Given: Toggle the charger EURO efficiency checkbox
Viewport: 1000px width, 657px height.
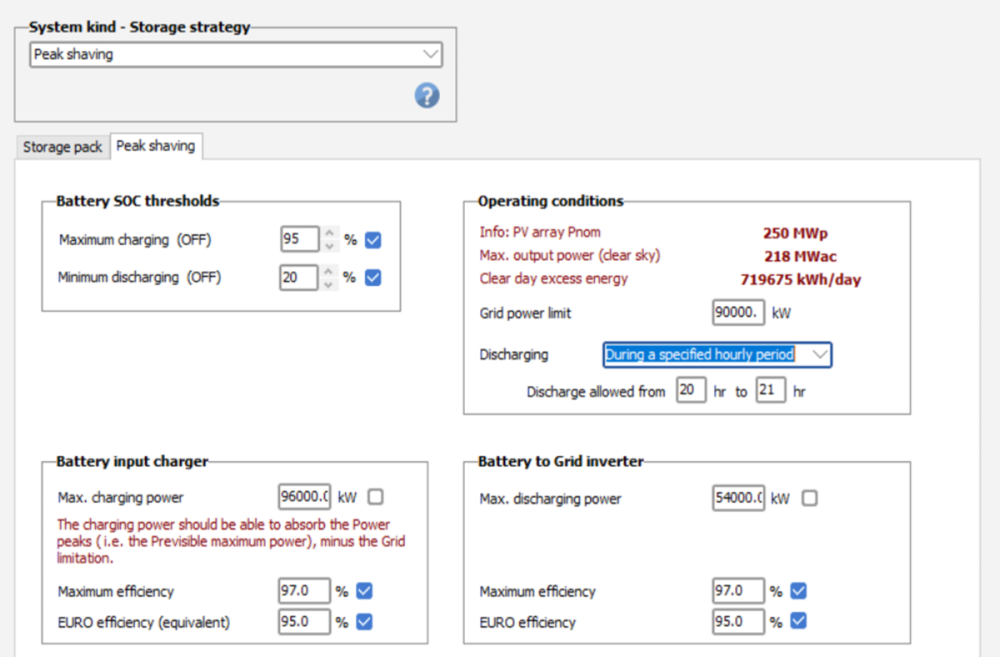Looking at the screenshot, I should (365, 622).
